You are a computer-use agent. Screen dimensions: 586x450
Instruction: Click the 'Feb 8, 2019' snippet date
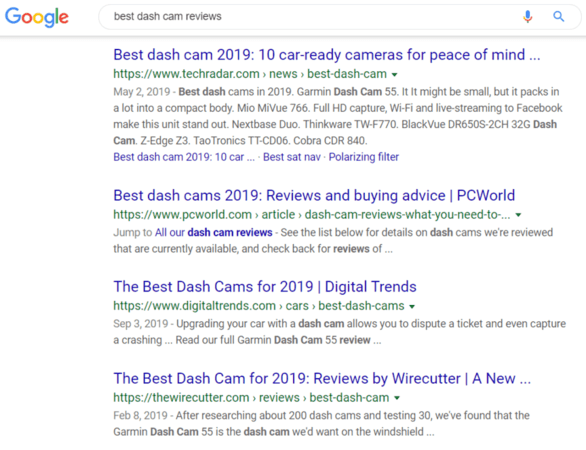tap(140, 416)
